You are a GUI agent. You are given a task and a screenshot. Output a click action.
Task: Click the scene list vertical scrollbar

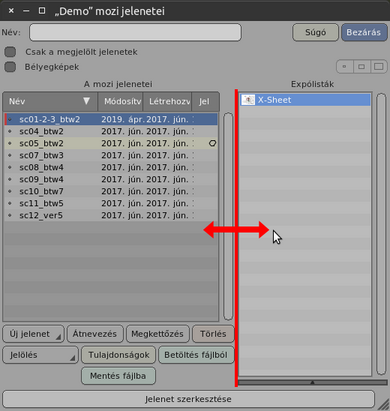[x=228, y=217]
